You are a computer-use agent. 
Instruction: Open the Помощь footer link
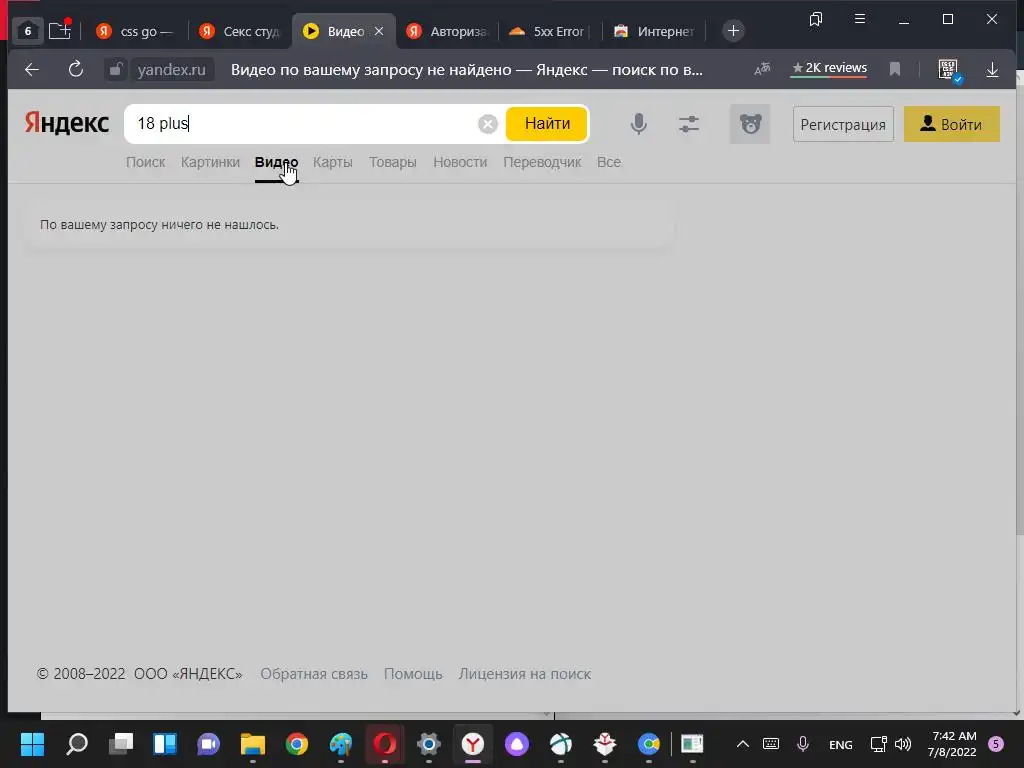(x=413, y=673)
